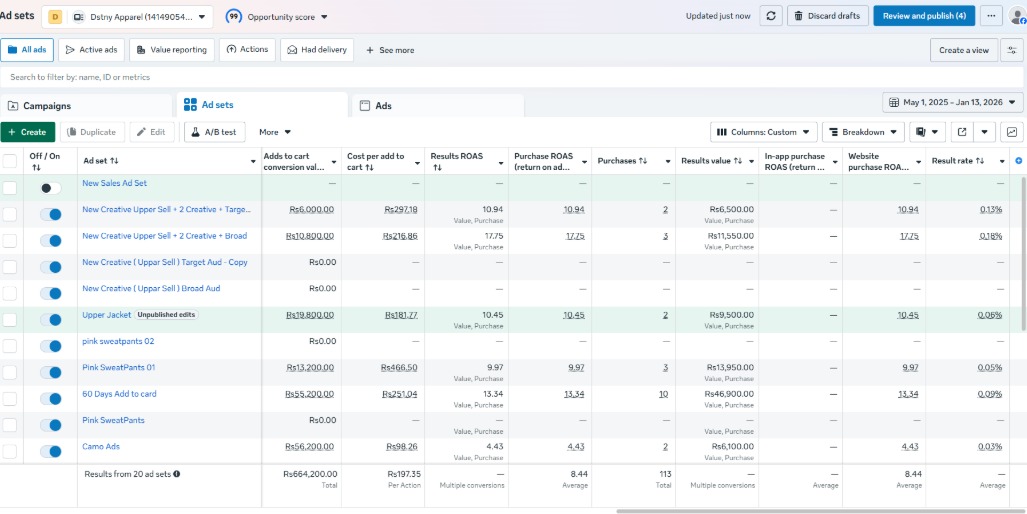Screen dimensions: 1027x514
Task: Click the Rs664,200.00 total value
Action: point(310,473)
